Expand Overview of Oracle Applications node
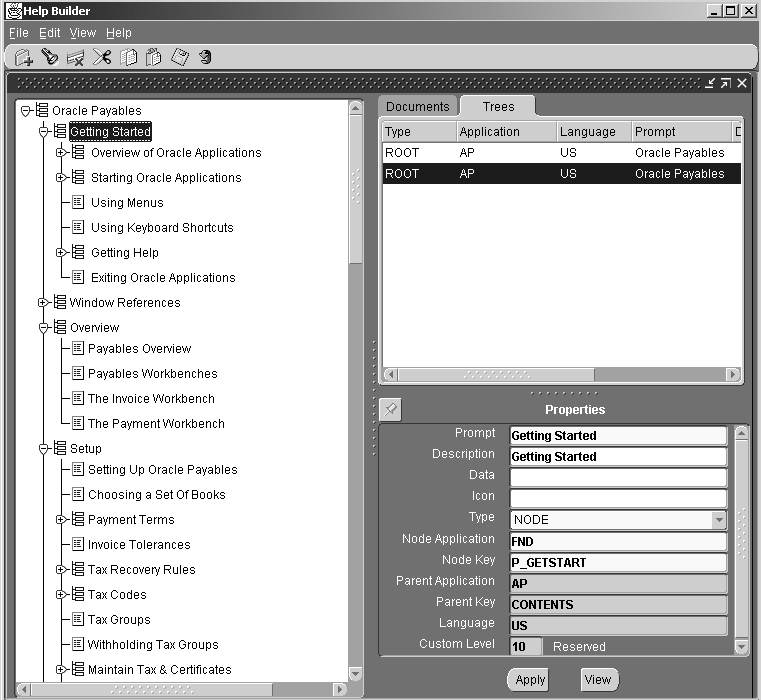The width and height of the screenshot is (761, 700). tap(61, 152)
